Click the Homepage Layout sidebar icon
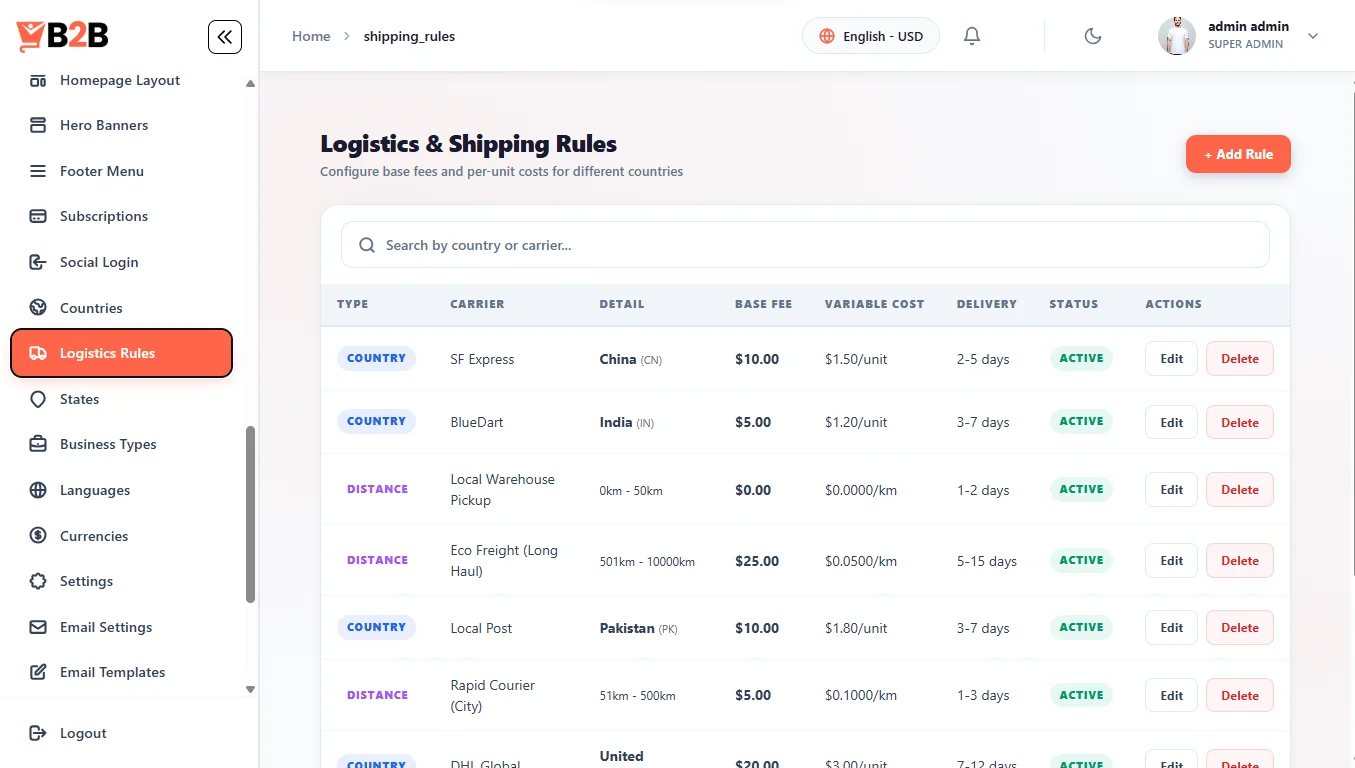Screen dimensions: 1355x768 [38, 80]
